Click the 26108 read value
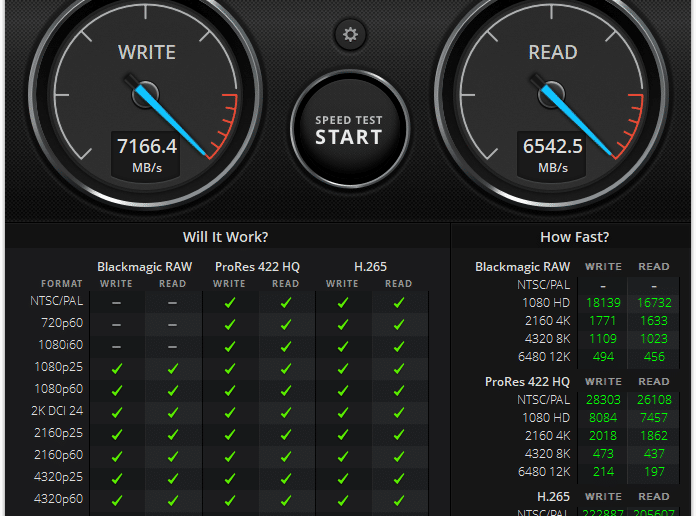Screen dimensions: 696x516 click(x=654, y=400)
